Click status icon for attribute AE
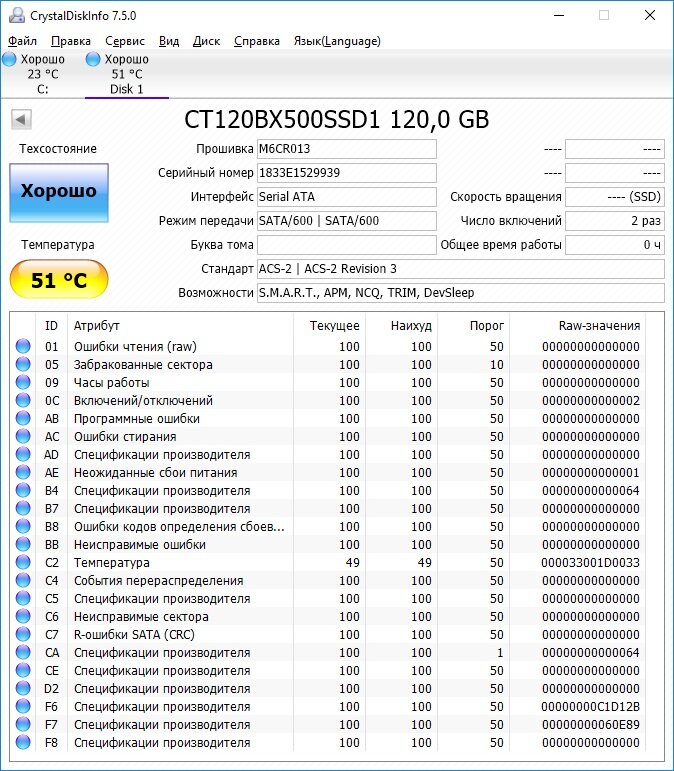 23,472
